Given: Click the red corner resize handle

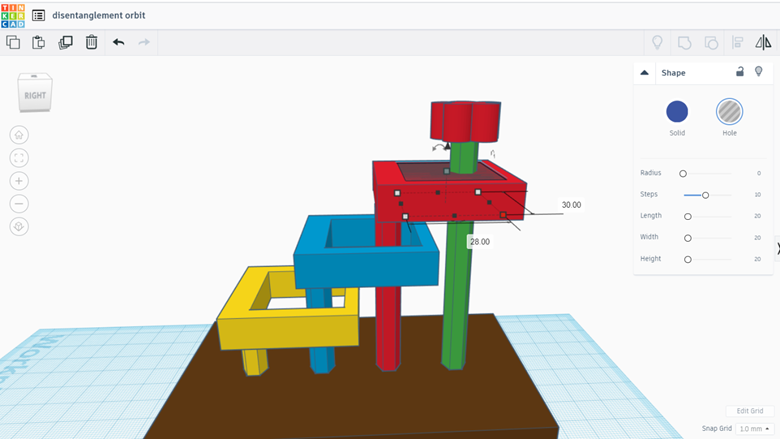Looking at the screenshot, I should pyautogui.click(x=503, y=215).
